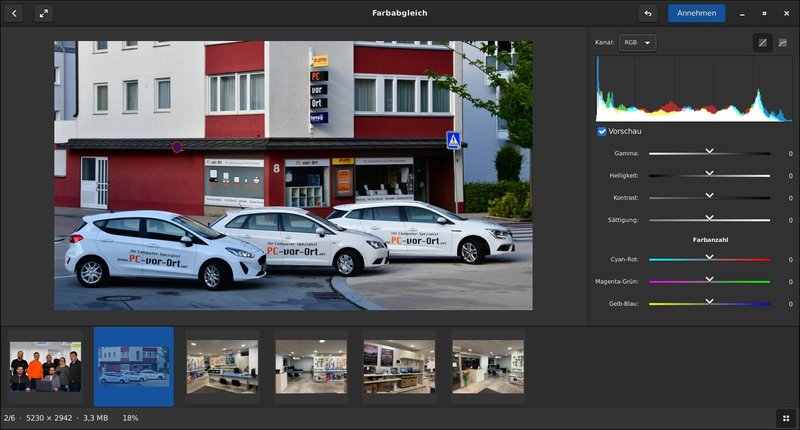Viewport: 800px width, 430px height.
Task: Click the Cyan-Rot color slider
Action: (709, 259)
